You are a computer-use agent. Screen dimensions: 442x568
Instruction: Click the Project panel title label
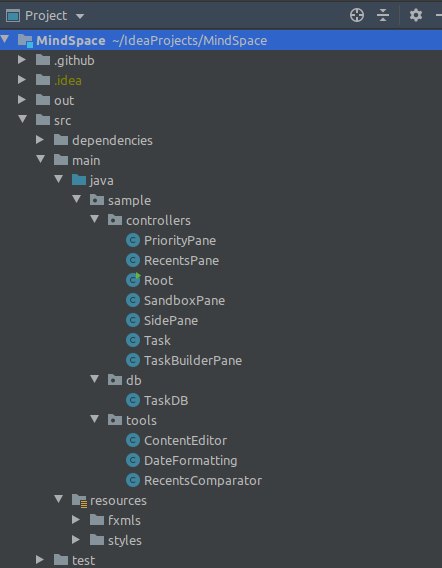(46, 16)
